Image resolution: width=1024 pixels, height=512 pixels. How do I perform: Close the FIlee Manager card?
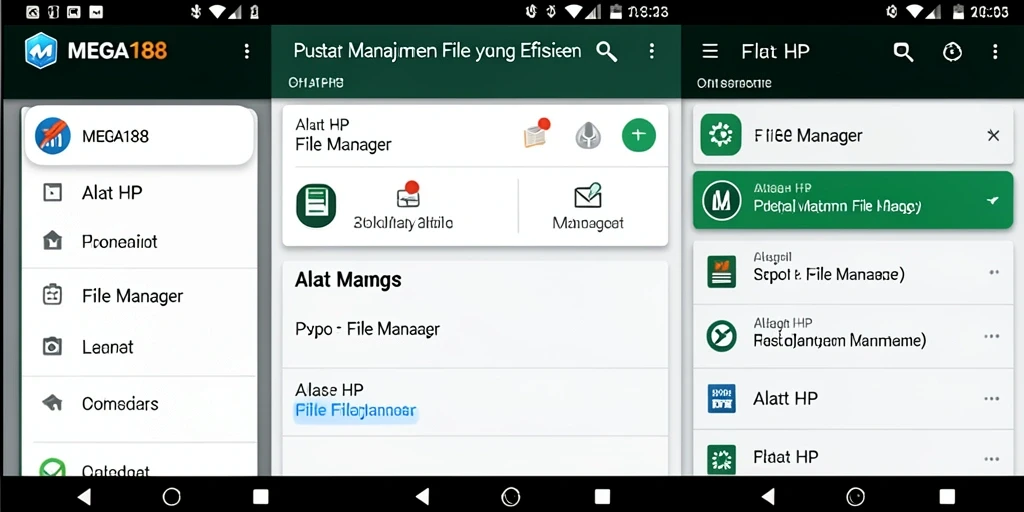click(993, 135)
